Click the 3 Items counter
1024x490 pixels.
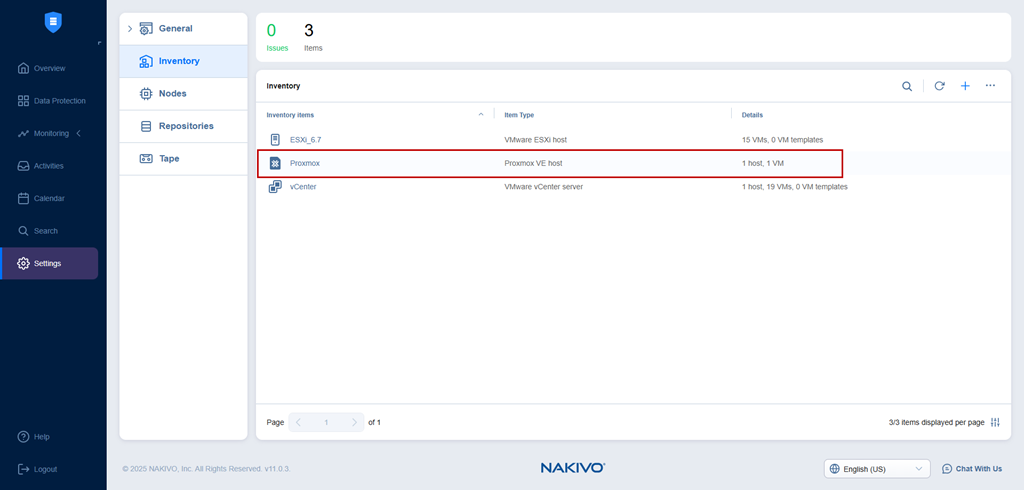313,37
